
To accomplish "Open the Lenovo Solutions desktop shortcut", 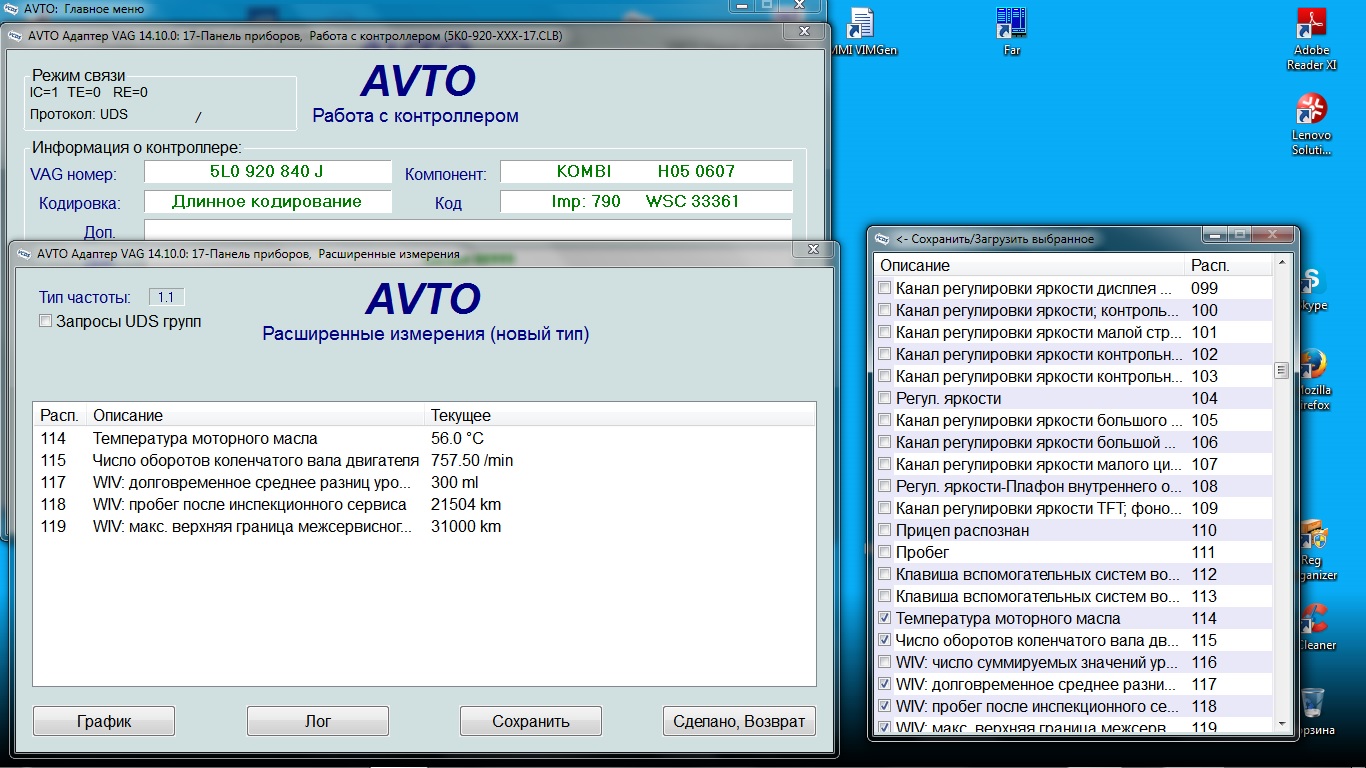I will pyautogui.click(x=1311, y=110).
